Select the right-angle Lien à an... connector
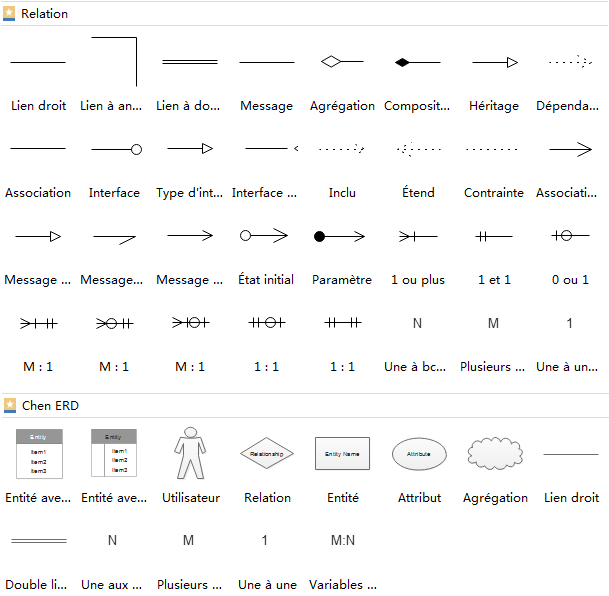This screenshot has height=596, width=609. tap(114, 61)
